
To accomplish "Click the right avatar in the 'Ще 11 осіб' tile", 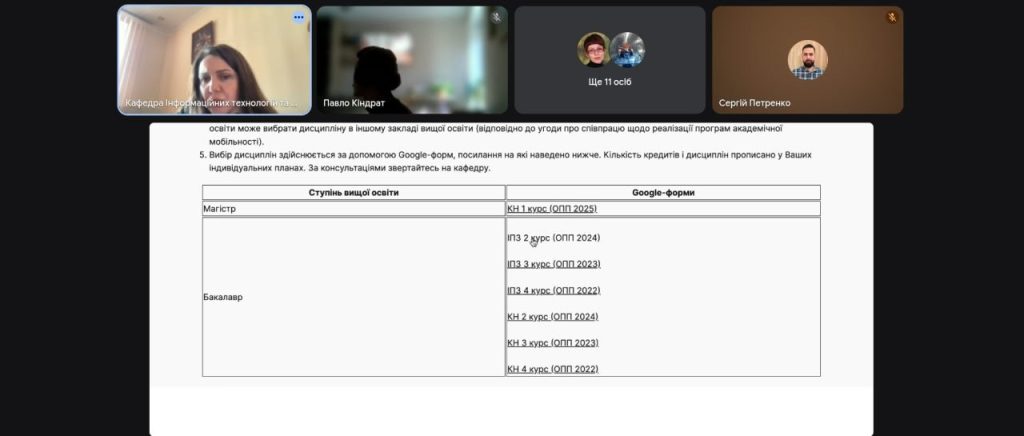I will (x=628, y=49).
